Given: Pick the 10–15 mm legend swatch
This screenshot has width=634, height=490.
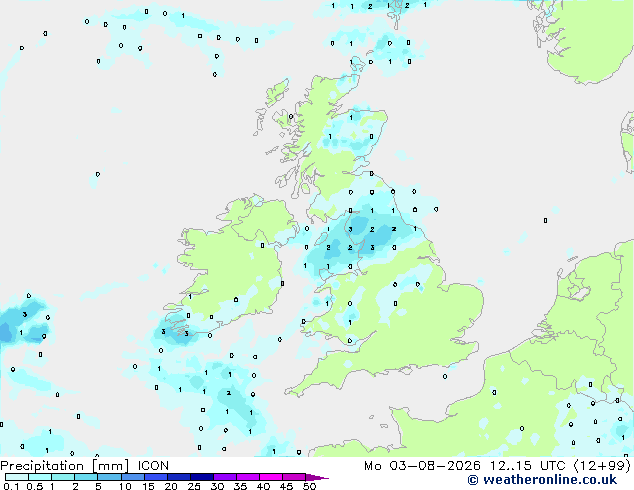Looking at the screenshot, I should 132,477.
